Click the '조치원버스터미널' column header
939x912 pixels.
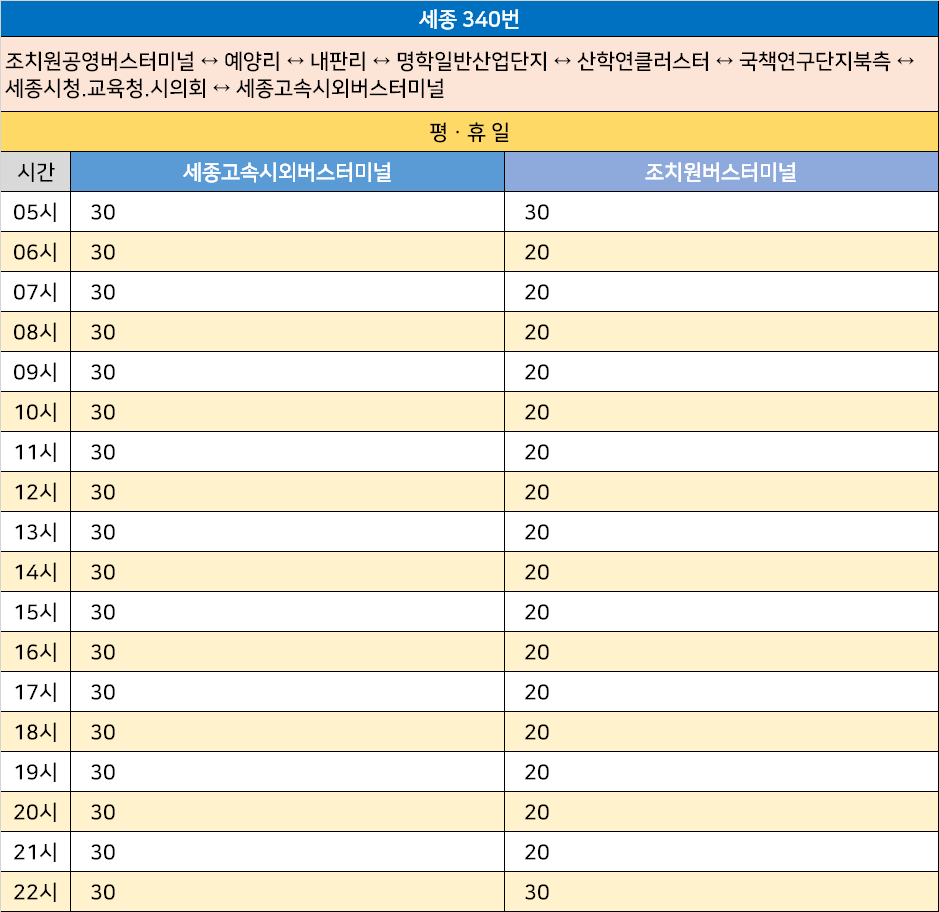click(x=720, y=172)
